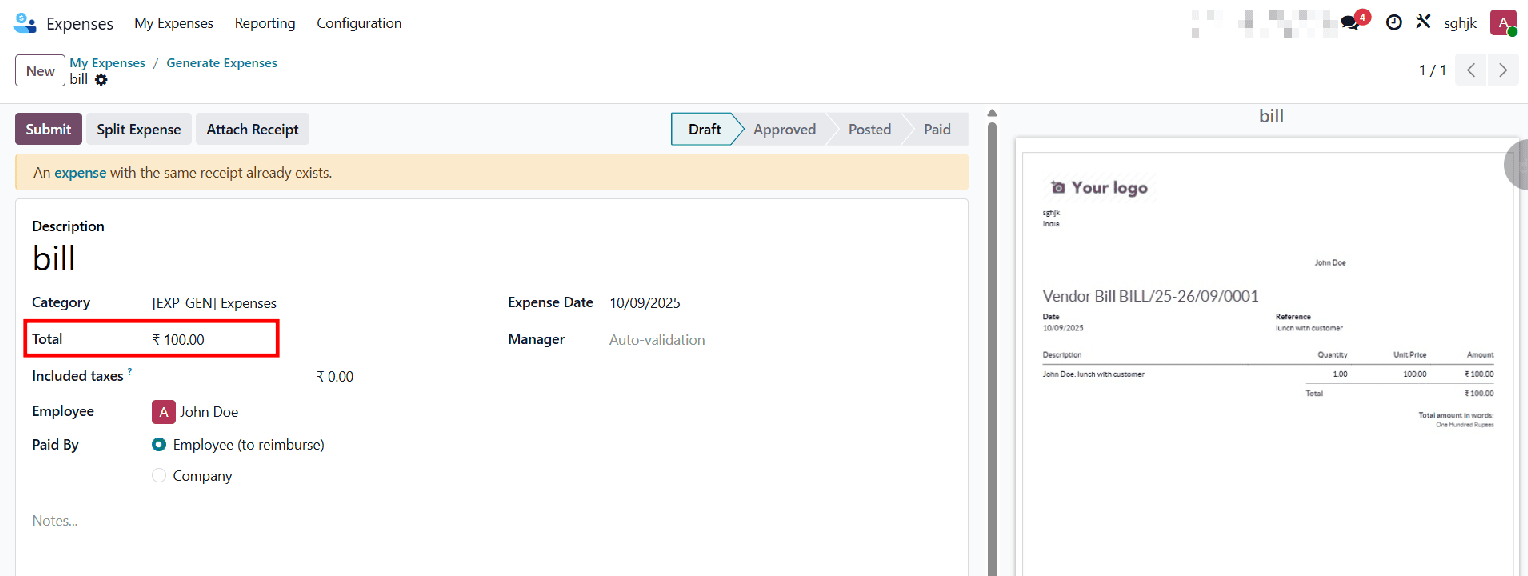Open the Expense Date picker
This screenshot has width=1528, height=576.
pos(643,302)
